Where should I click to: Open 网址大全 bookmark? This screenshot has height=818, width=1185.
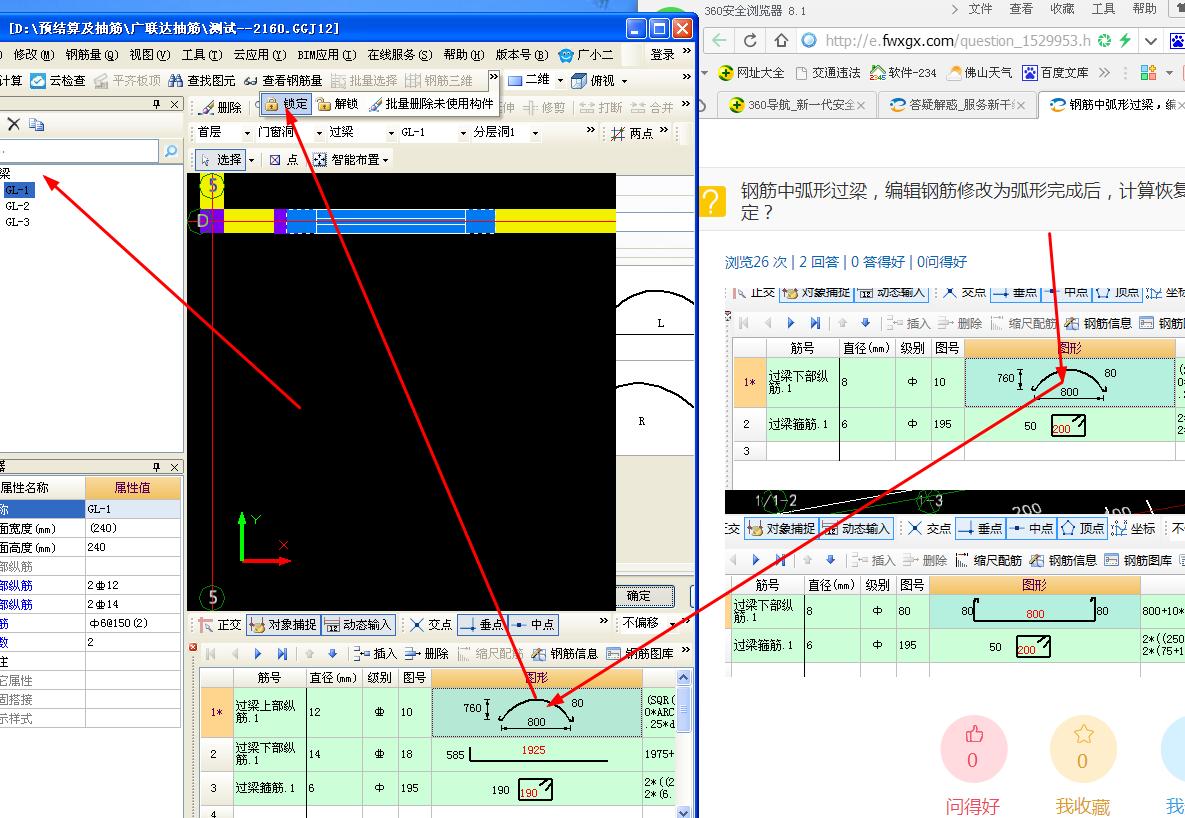point(751,73)
